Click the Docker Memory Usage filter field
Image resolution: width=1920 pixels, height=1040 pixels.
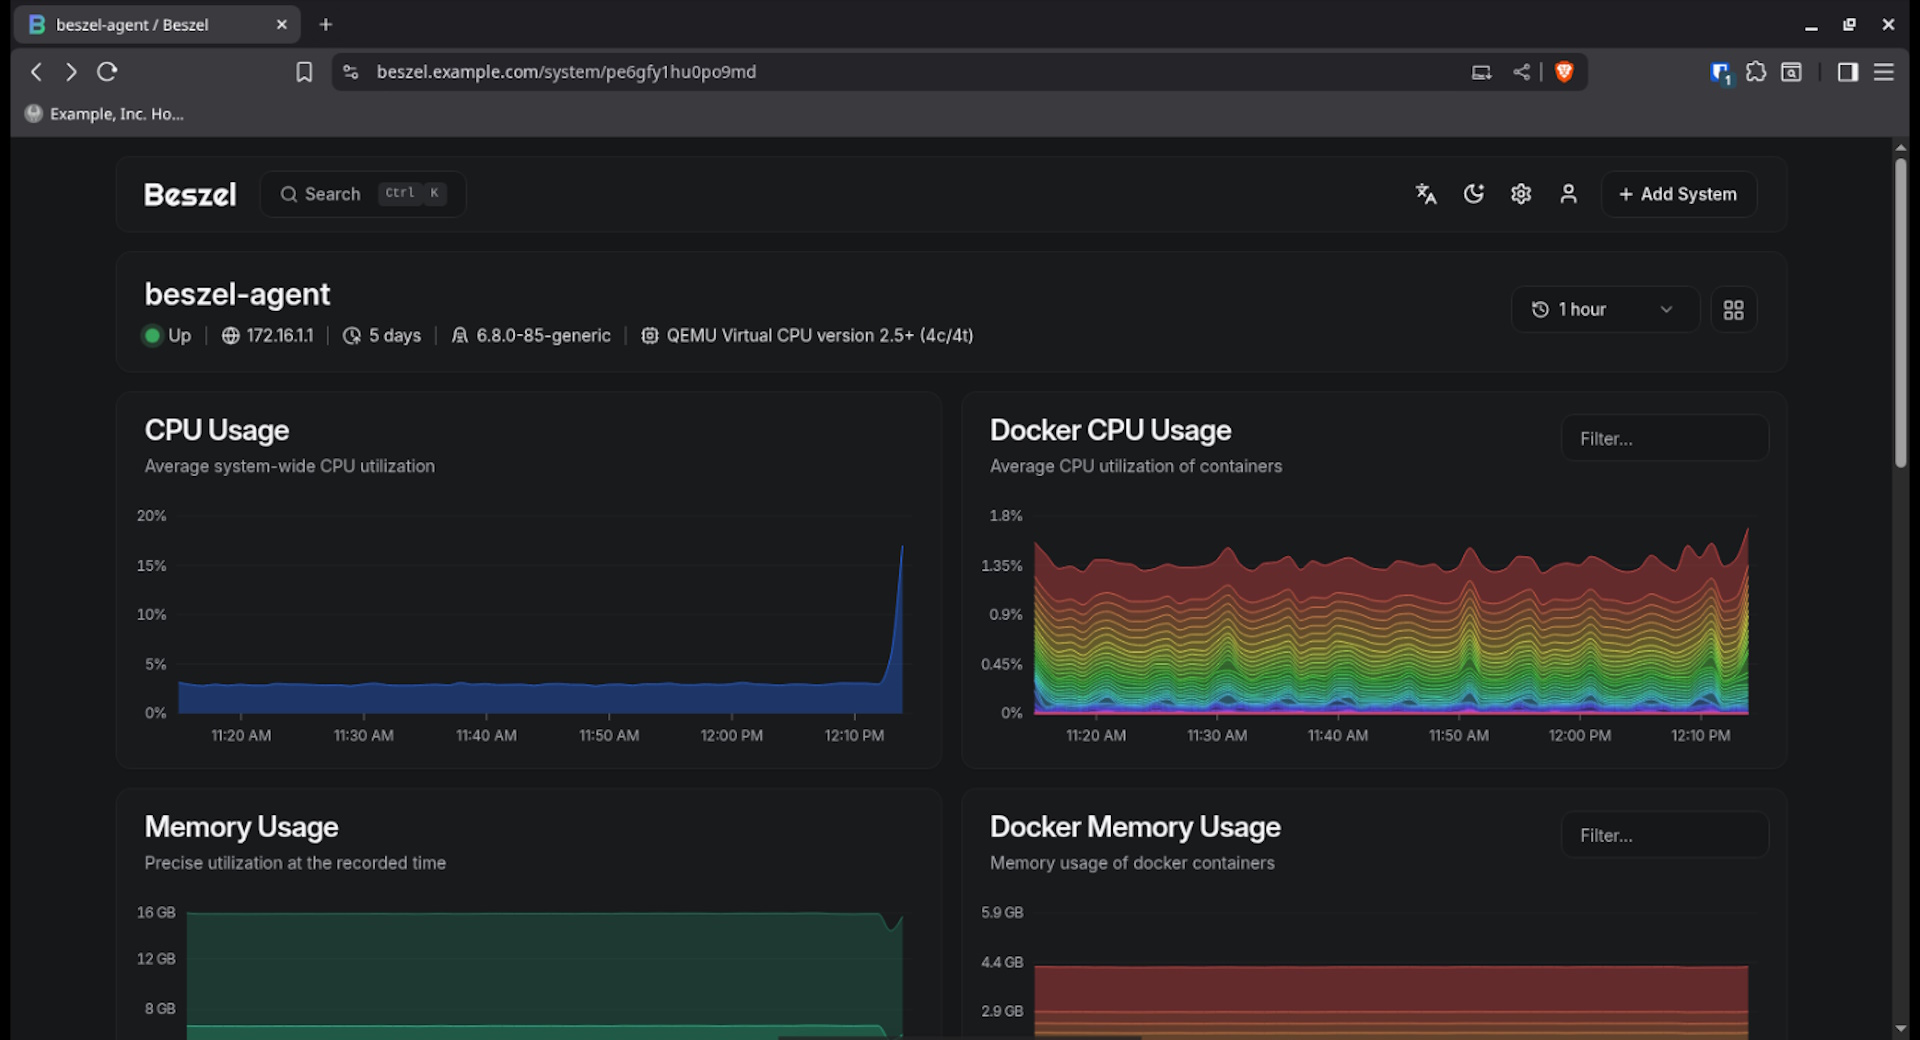pyautogui.click(x=1664, y=836)
